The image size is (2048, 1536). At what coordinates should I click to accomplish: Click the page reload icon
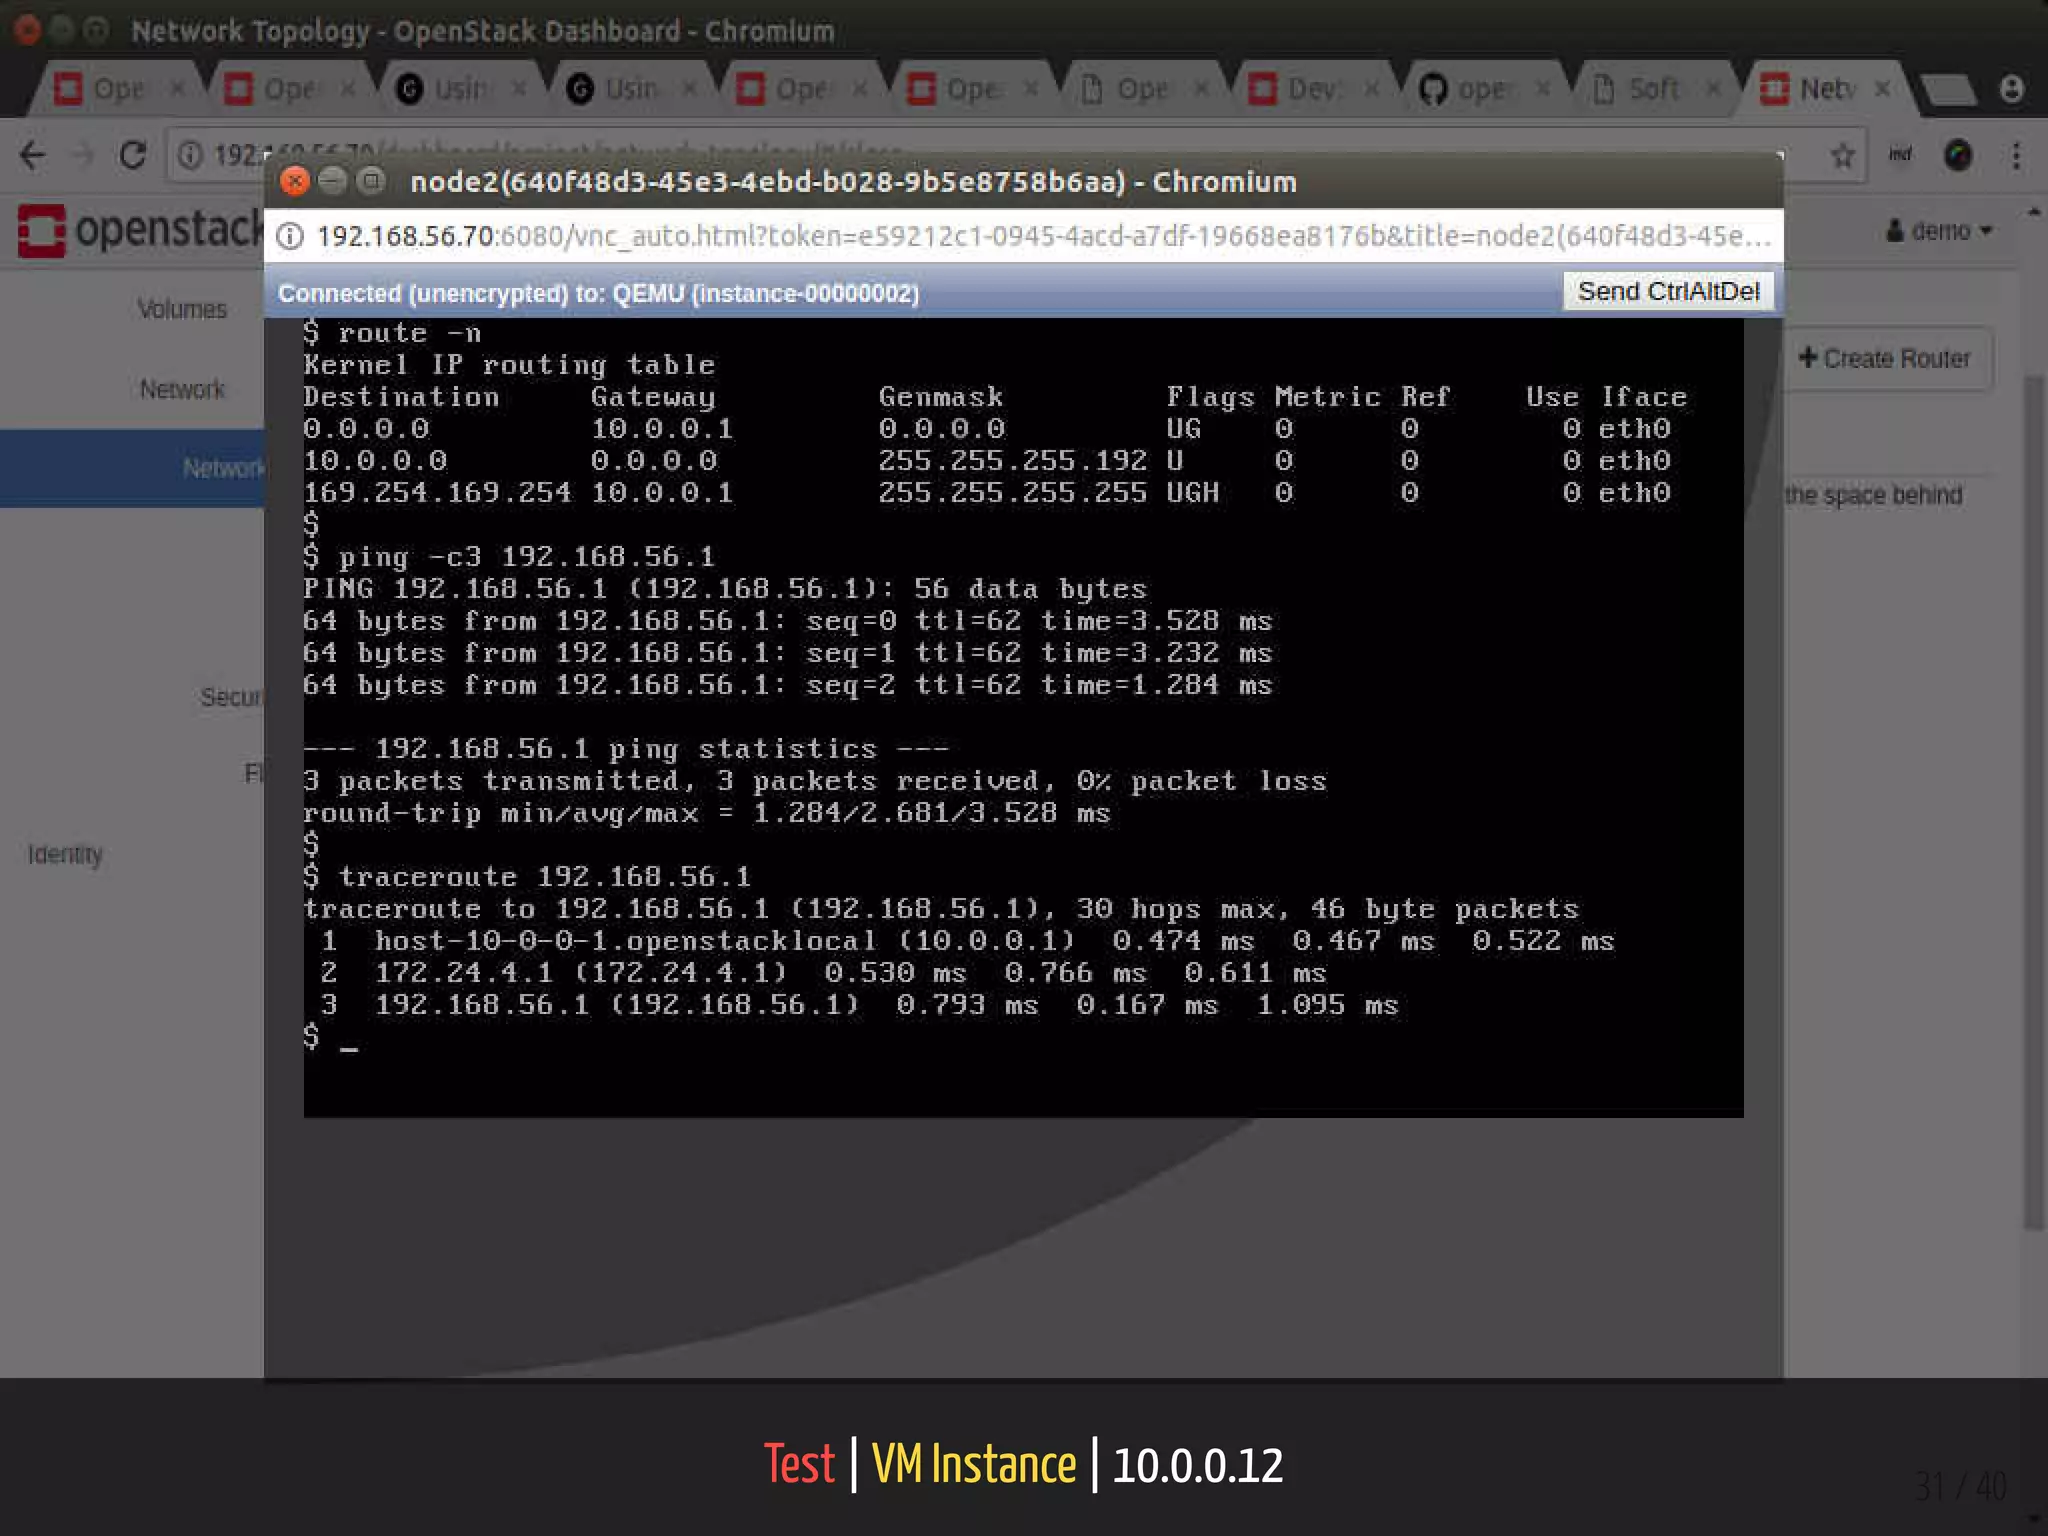coord(132,155)
